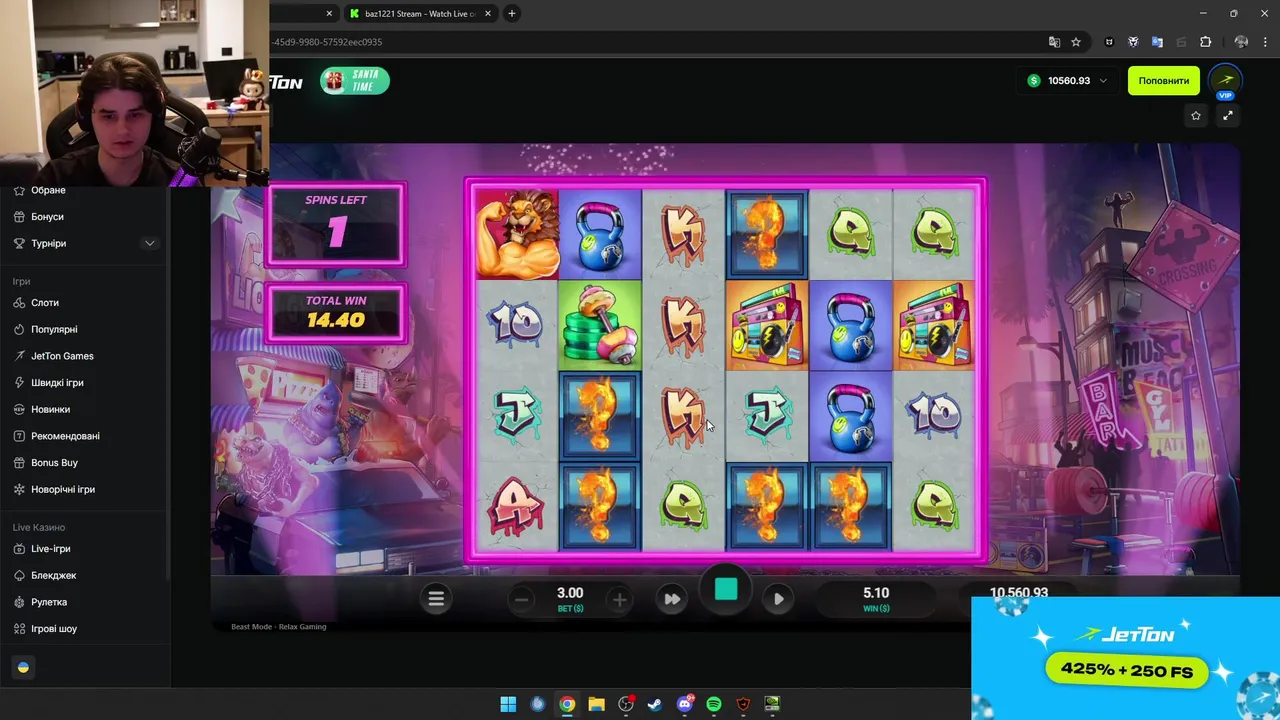Screen dimensions: 1280x720
Task: Open the Chrome three-dot menu
Action: [1266, 42]
